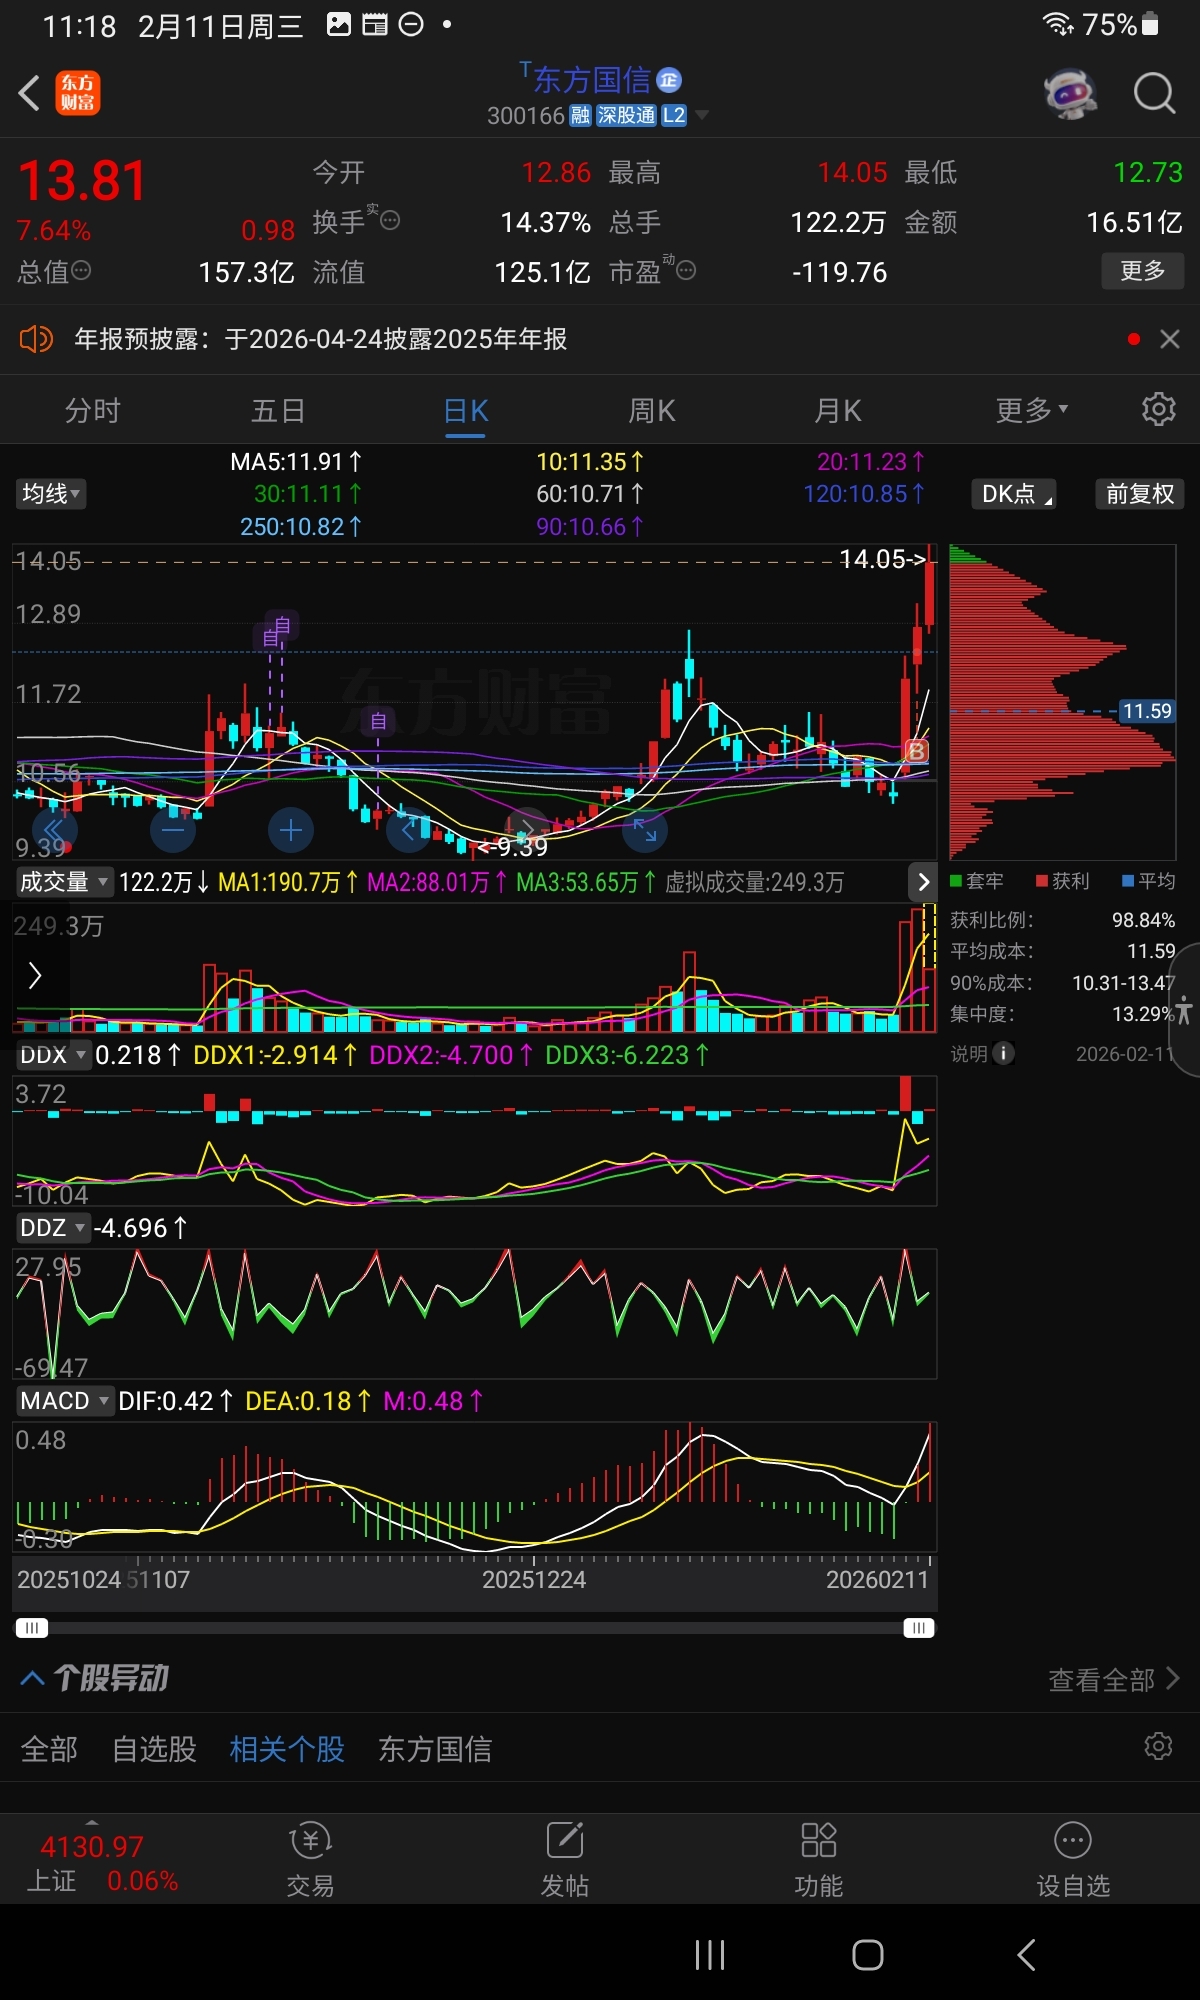The width and height of the screenshot is (1200, 2000).
Task: Tap the L2 level badge
Action: click(x=674, y=116)
